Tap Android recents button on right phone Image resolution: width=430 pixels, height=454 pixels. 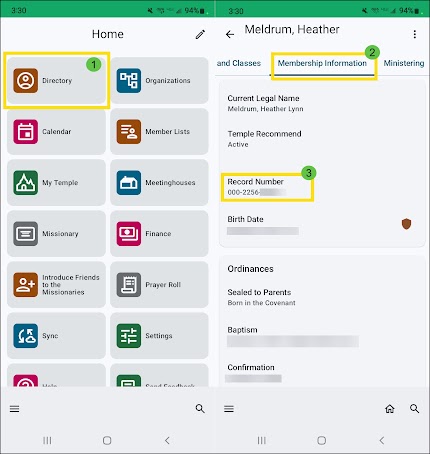[x=262, y=441]
